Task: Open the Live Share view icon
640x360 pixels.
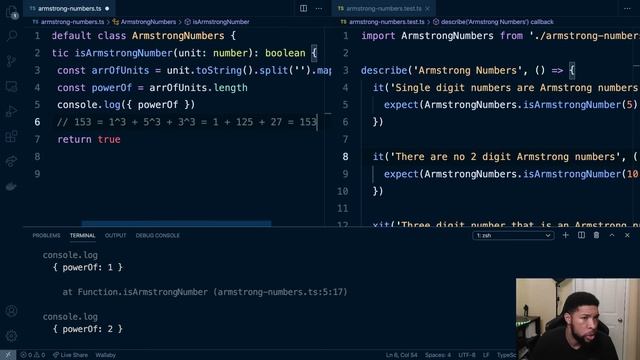Action: pos(11,161)
